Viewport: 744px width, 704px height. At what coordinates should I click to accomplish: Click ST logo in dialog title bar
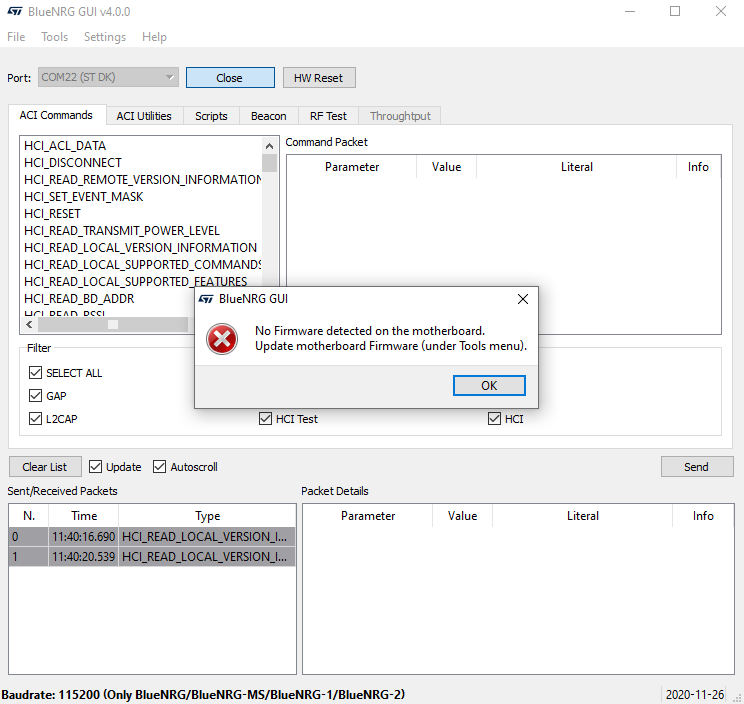[x=206, y=299]
